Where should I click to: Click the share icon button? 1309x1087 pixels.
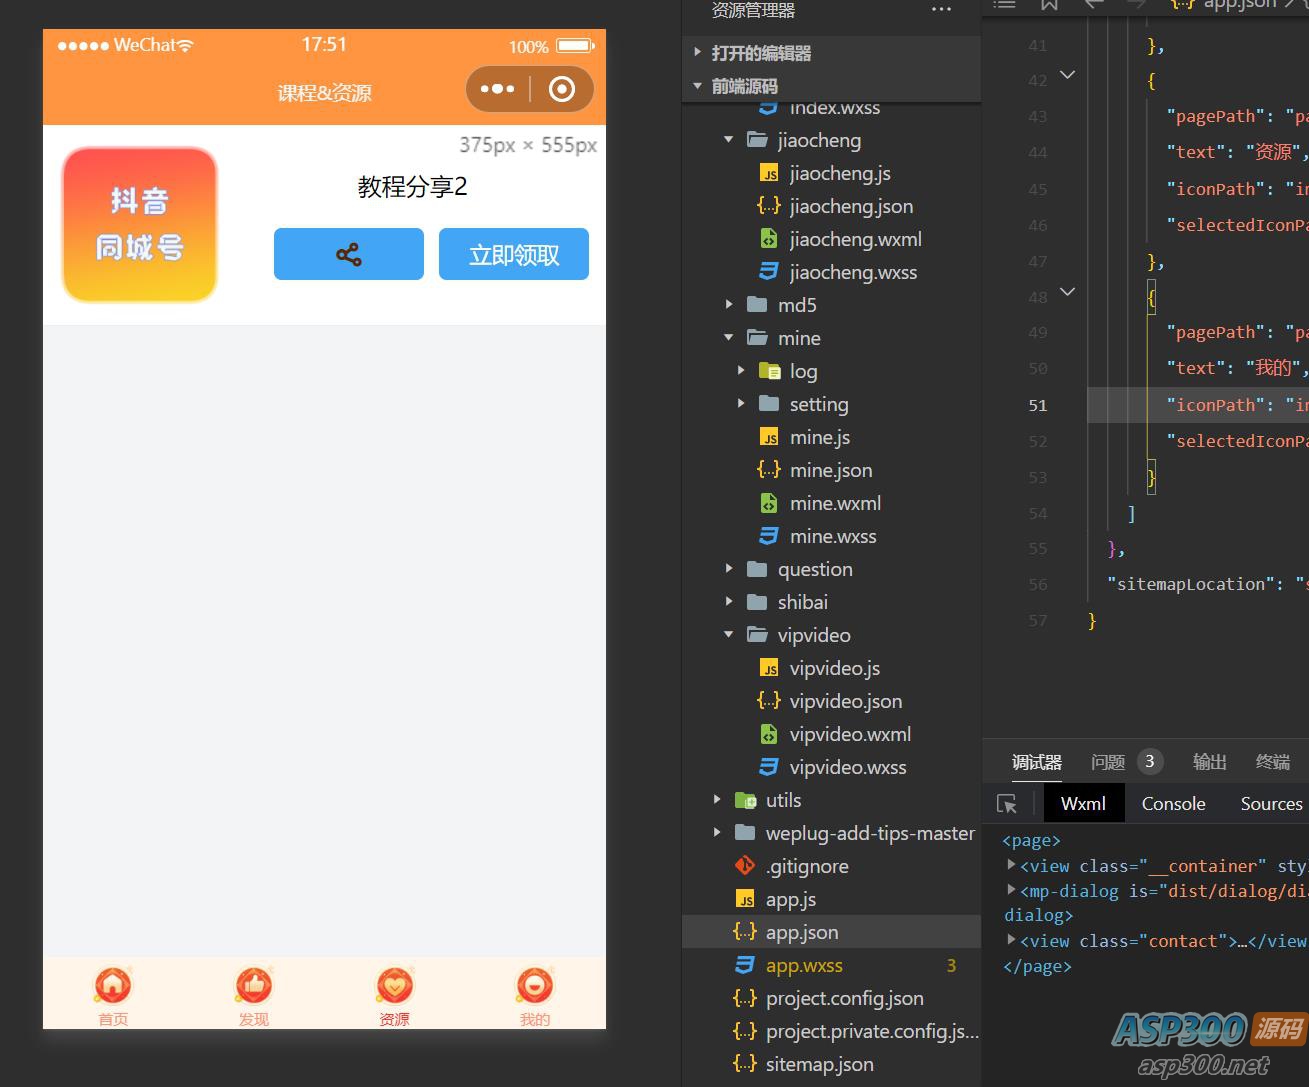click(348, 254)
